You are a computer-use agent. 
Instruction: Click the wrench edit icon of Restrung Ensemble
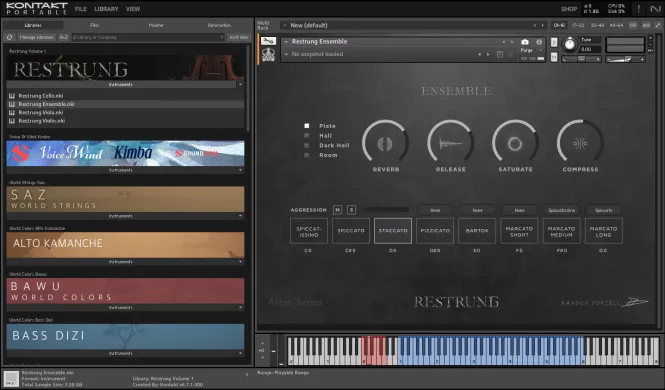pyautogui.click(x=268, y=41)
